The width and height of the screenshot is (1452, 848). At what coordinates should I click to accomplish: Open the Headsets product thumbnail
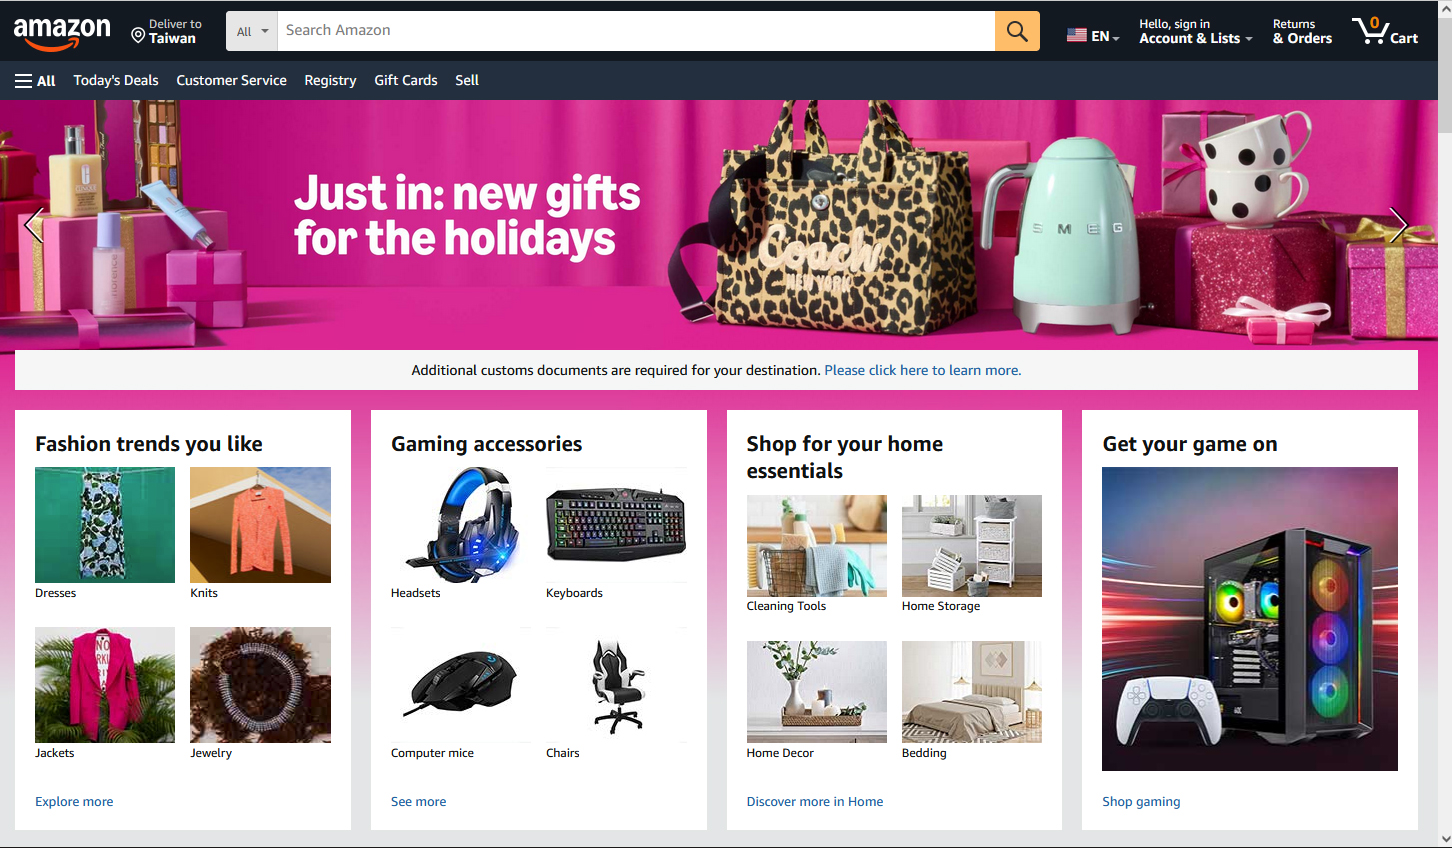click(x=461, y=525)
